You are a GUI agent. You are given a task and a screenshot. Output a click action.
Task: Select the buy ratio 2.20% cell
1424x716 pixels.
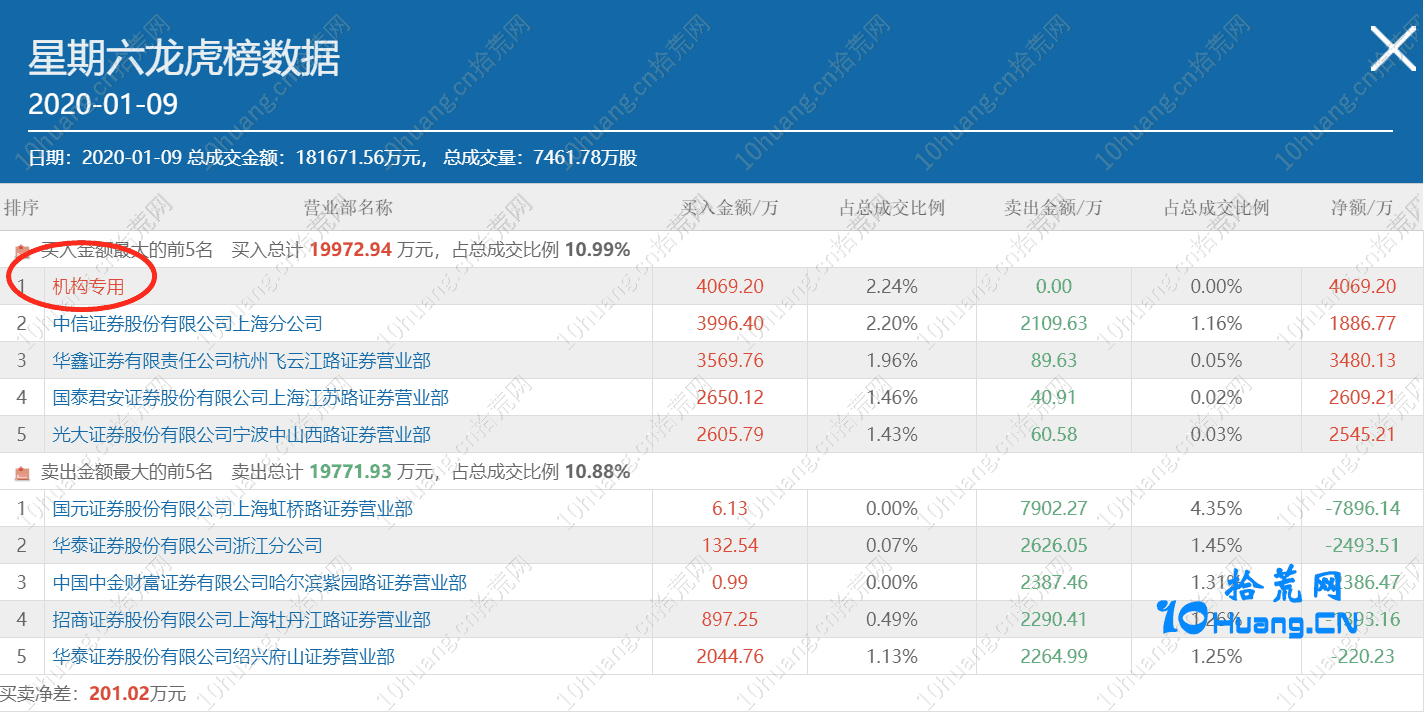pyautogui.click(x=892, y=324)
